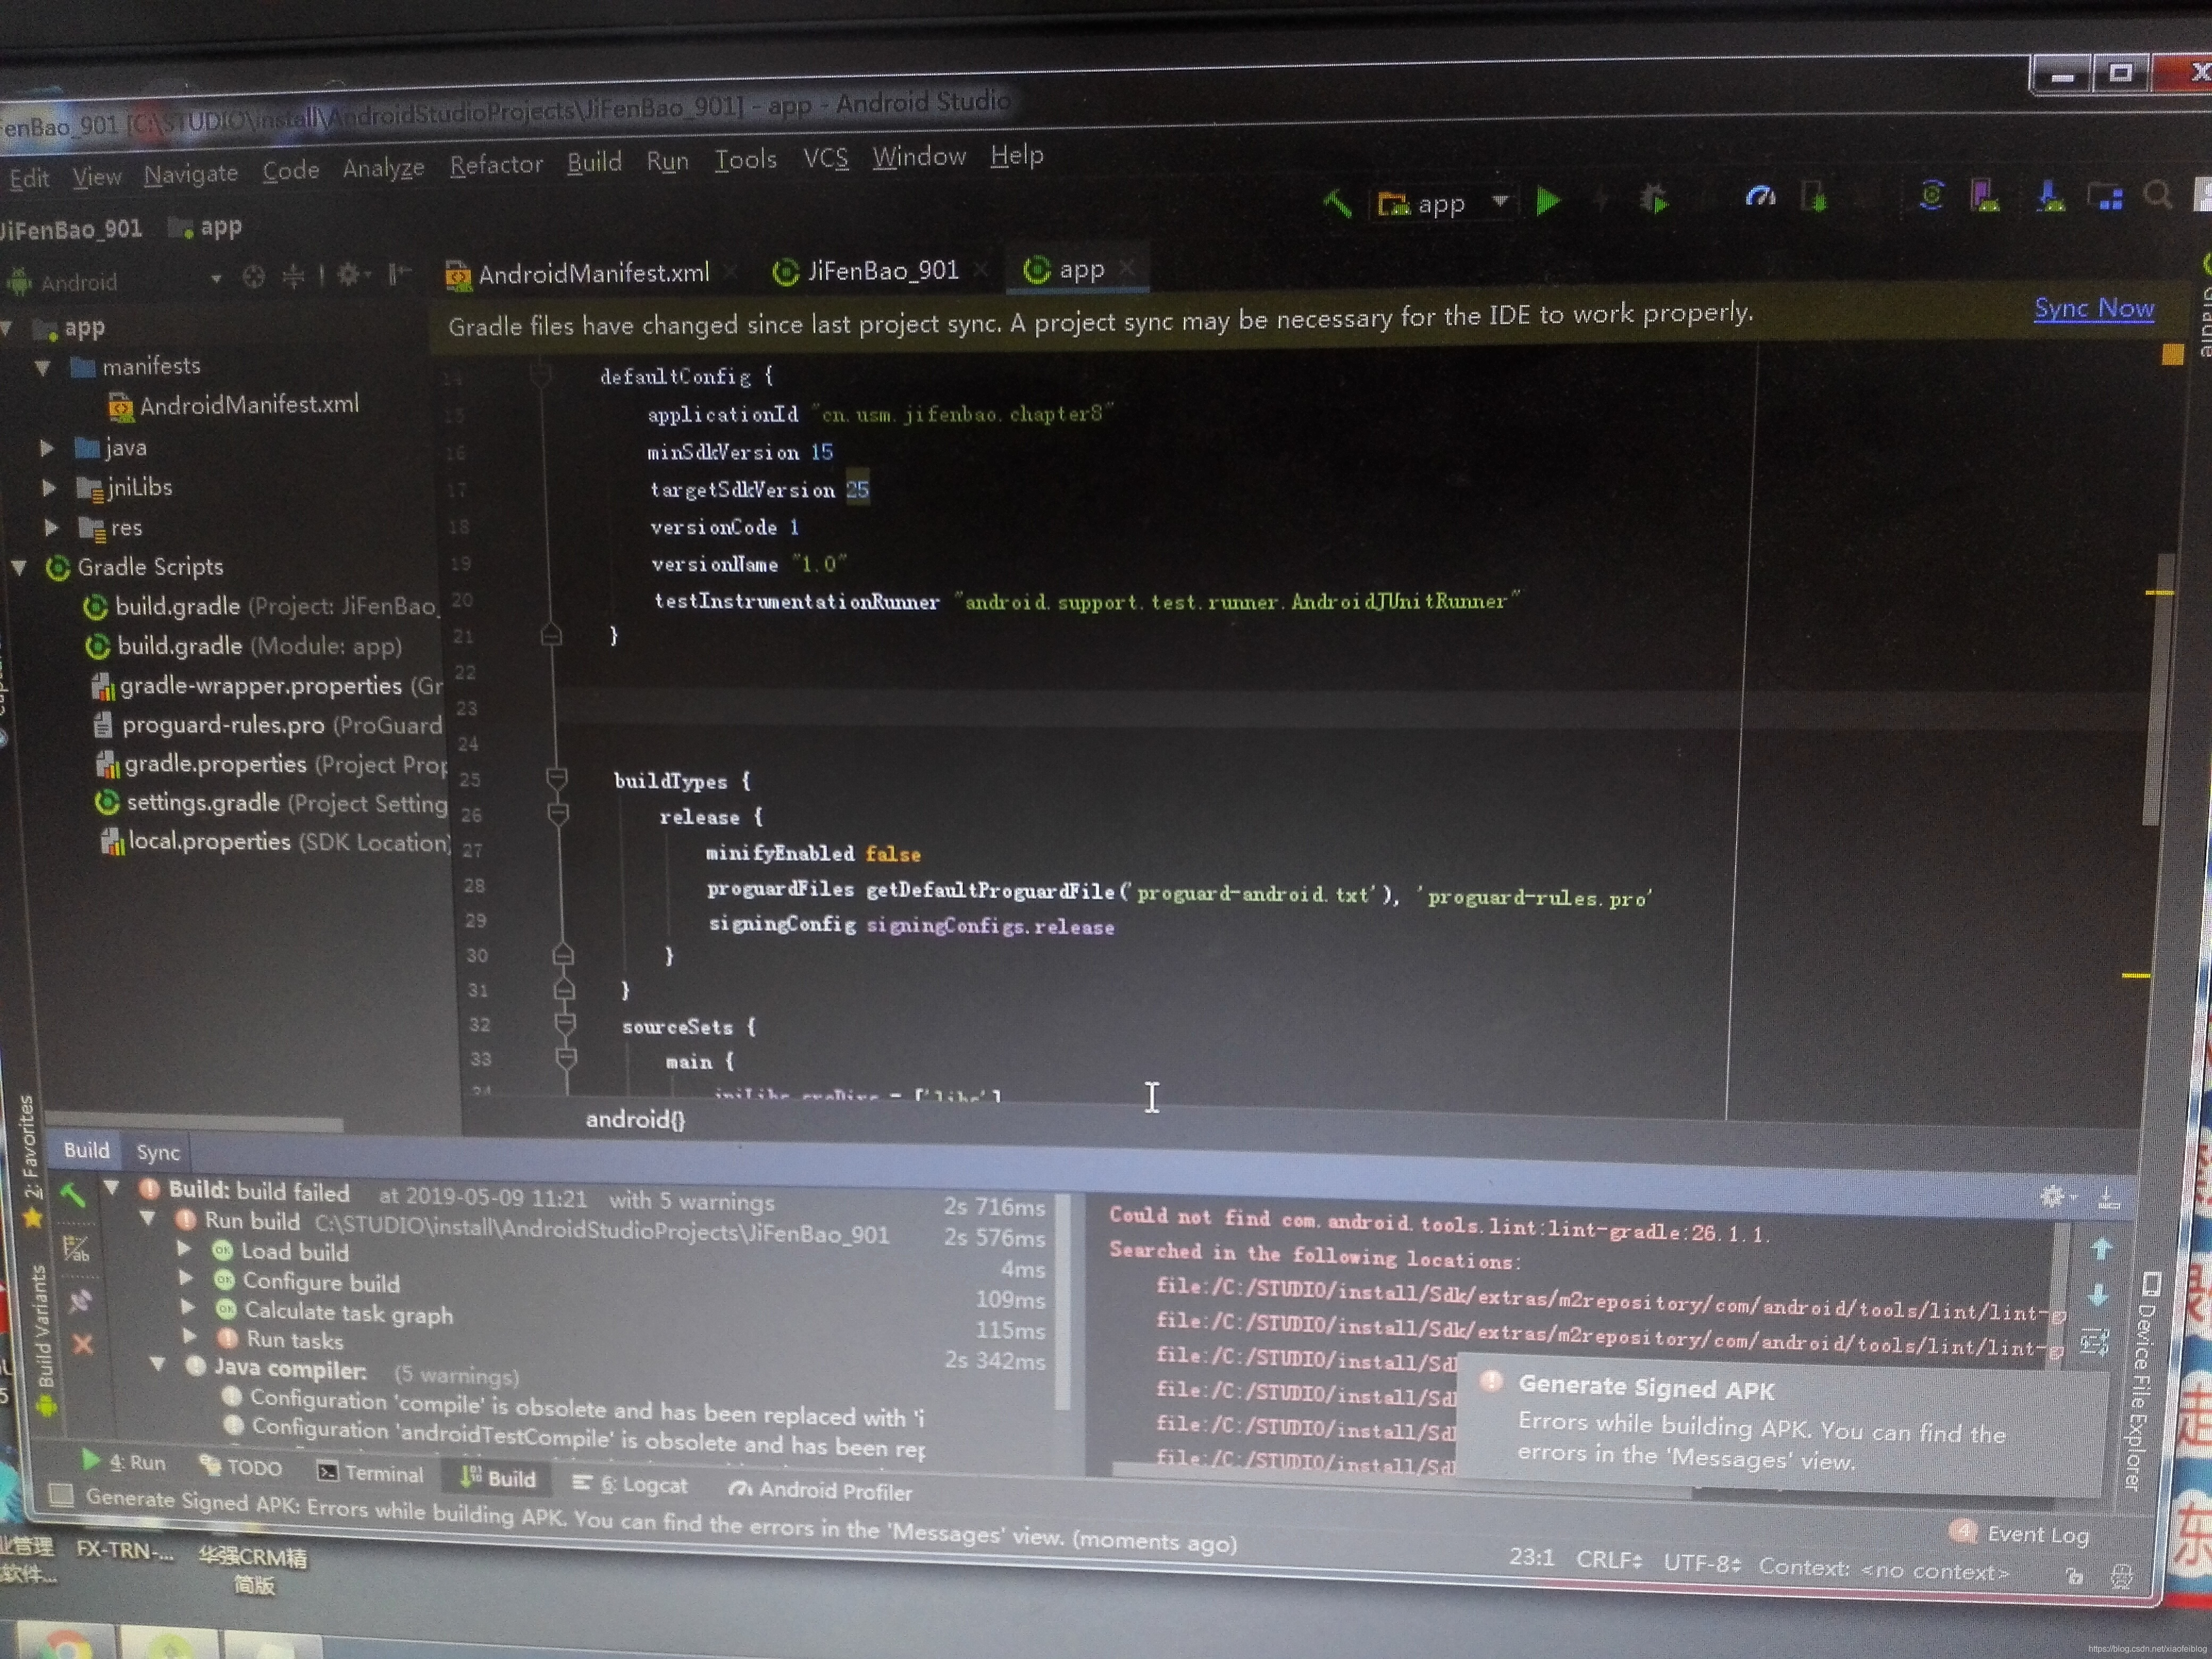Open the Refactor menu
The width and height of the screenshot is (2212, 1659).
click(x=496, y=165)
